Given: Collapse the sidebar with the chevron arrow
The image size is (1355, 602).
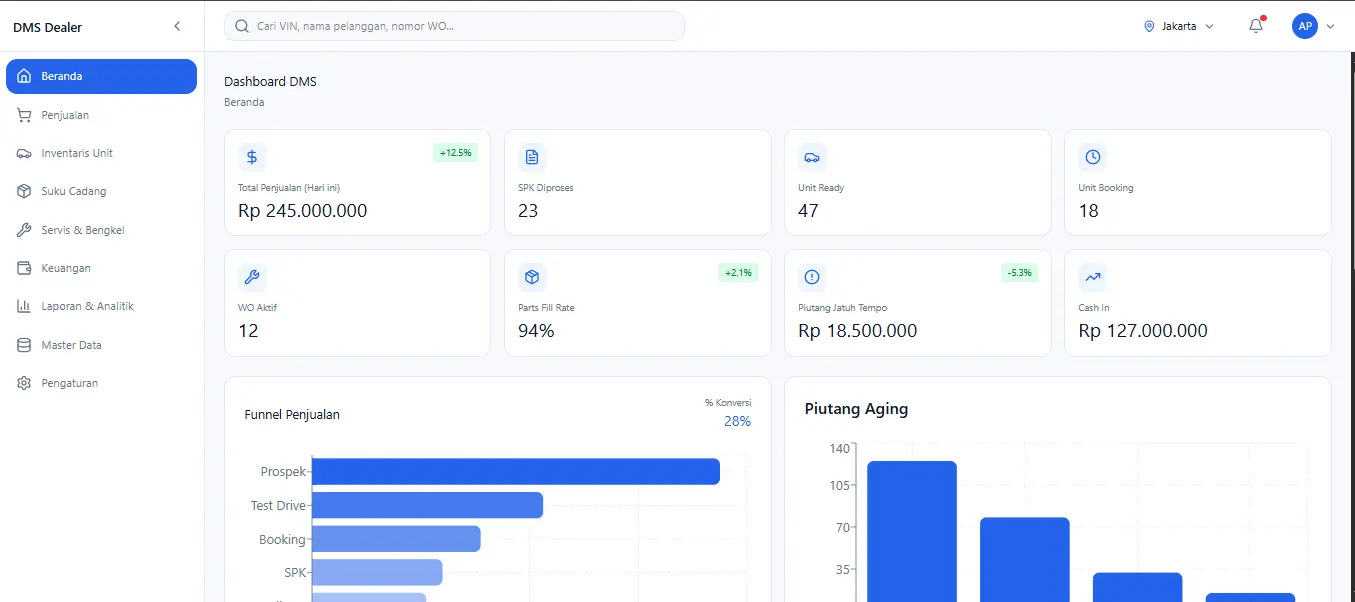Looking at the screenshot, I should [x=177, y=27].
